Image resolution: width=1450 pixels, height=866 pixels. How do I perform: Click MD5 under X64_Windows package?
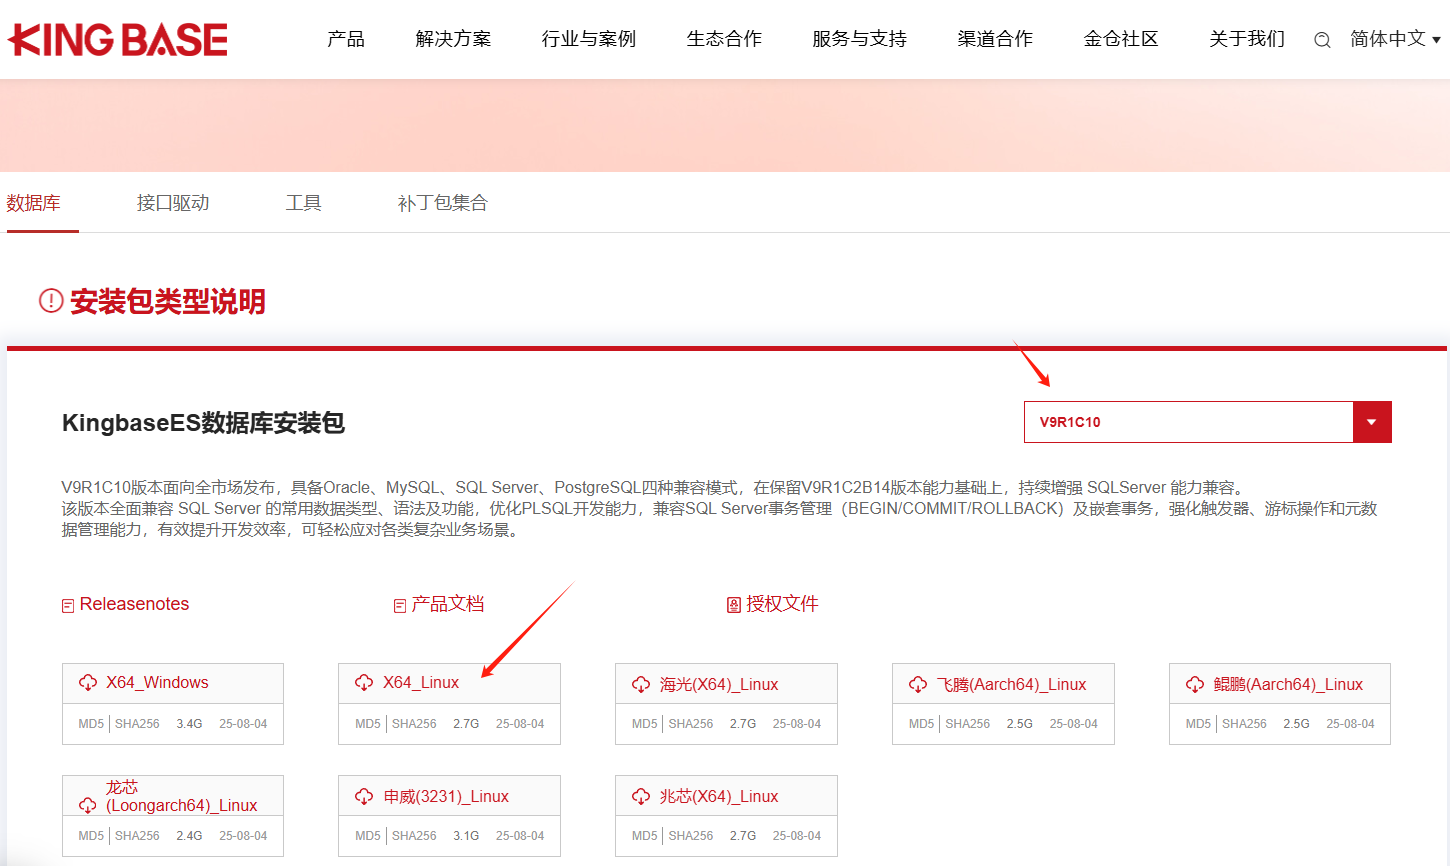pyautogui.click(x=91, y=724)
